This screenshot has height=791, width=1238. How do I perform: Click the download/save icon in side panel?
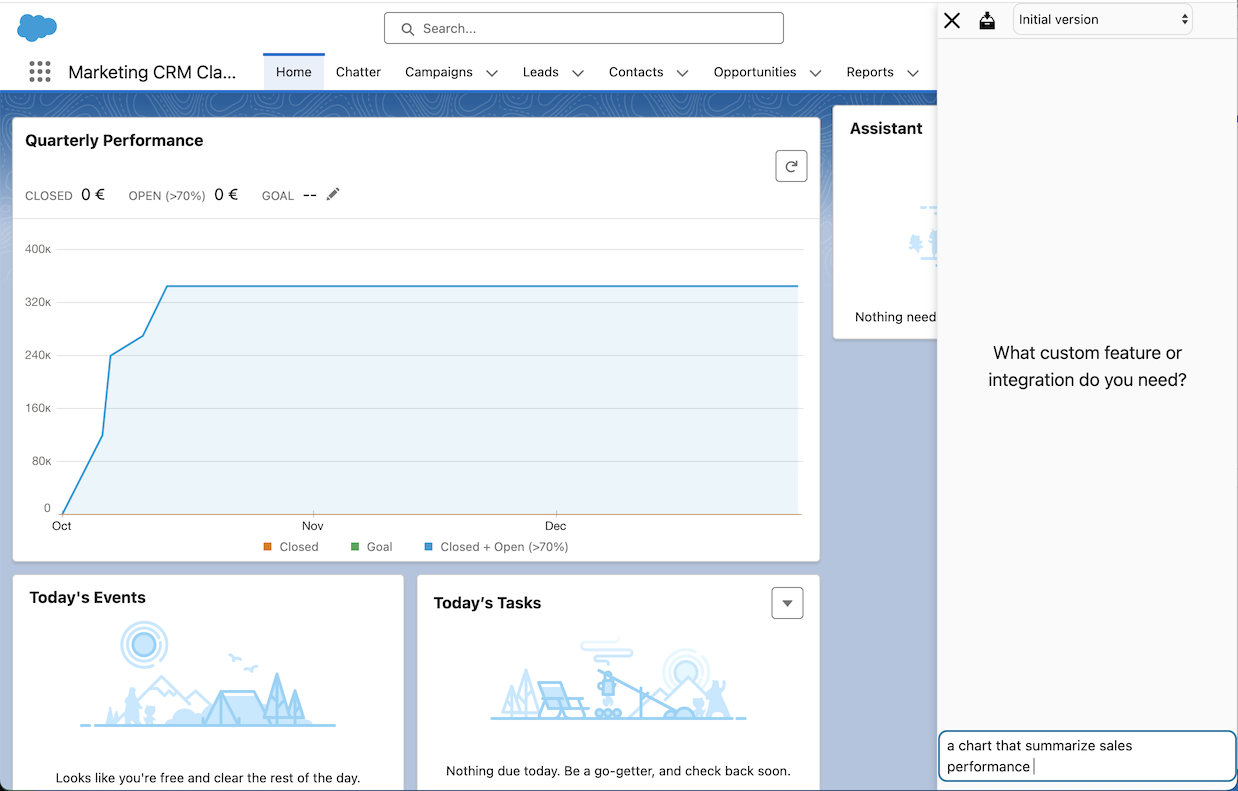point(987,20)
